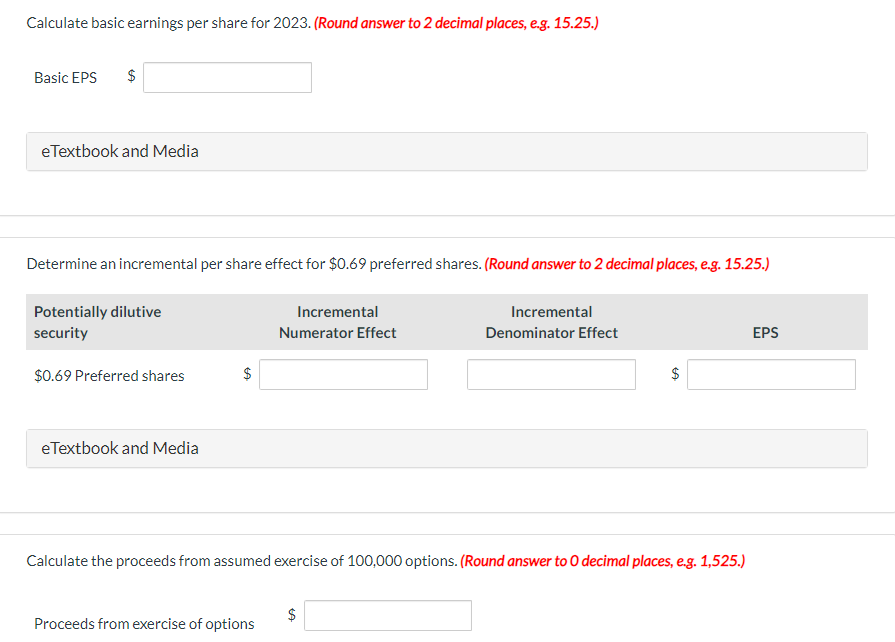This screenshot has height=642, width=895.
Task: Click the 'Incremental Denominator Effect' column header
Action: (x=551, y=322)
